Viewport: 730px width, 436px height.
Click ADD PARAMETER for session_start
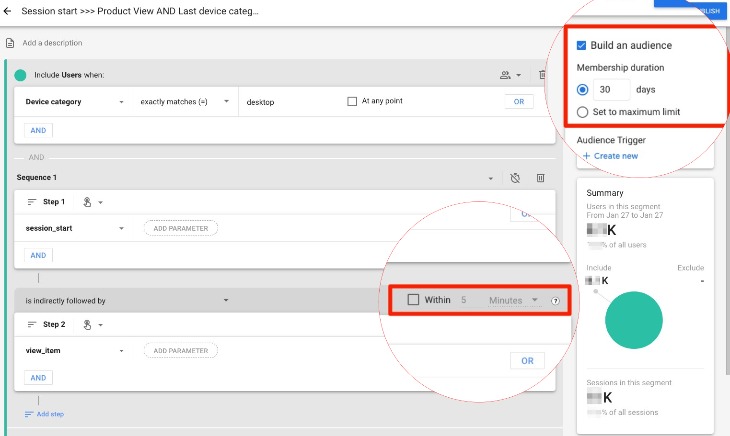point(181,228)
